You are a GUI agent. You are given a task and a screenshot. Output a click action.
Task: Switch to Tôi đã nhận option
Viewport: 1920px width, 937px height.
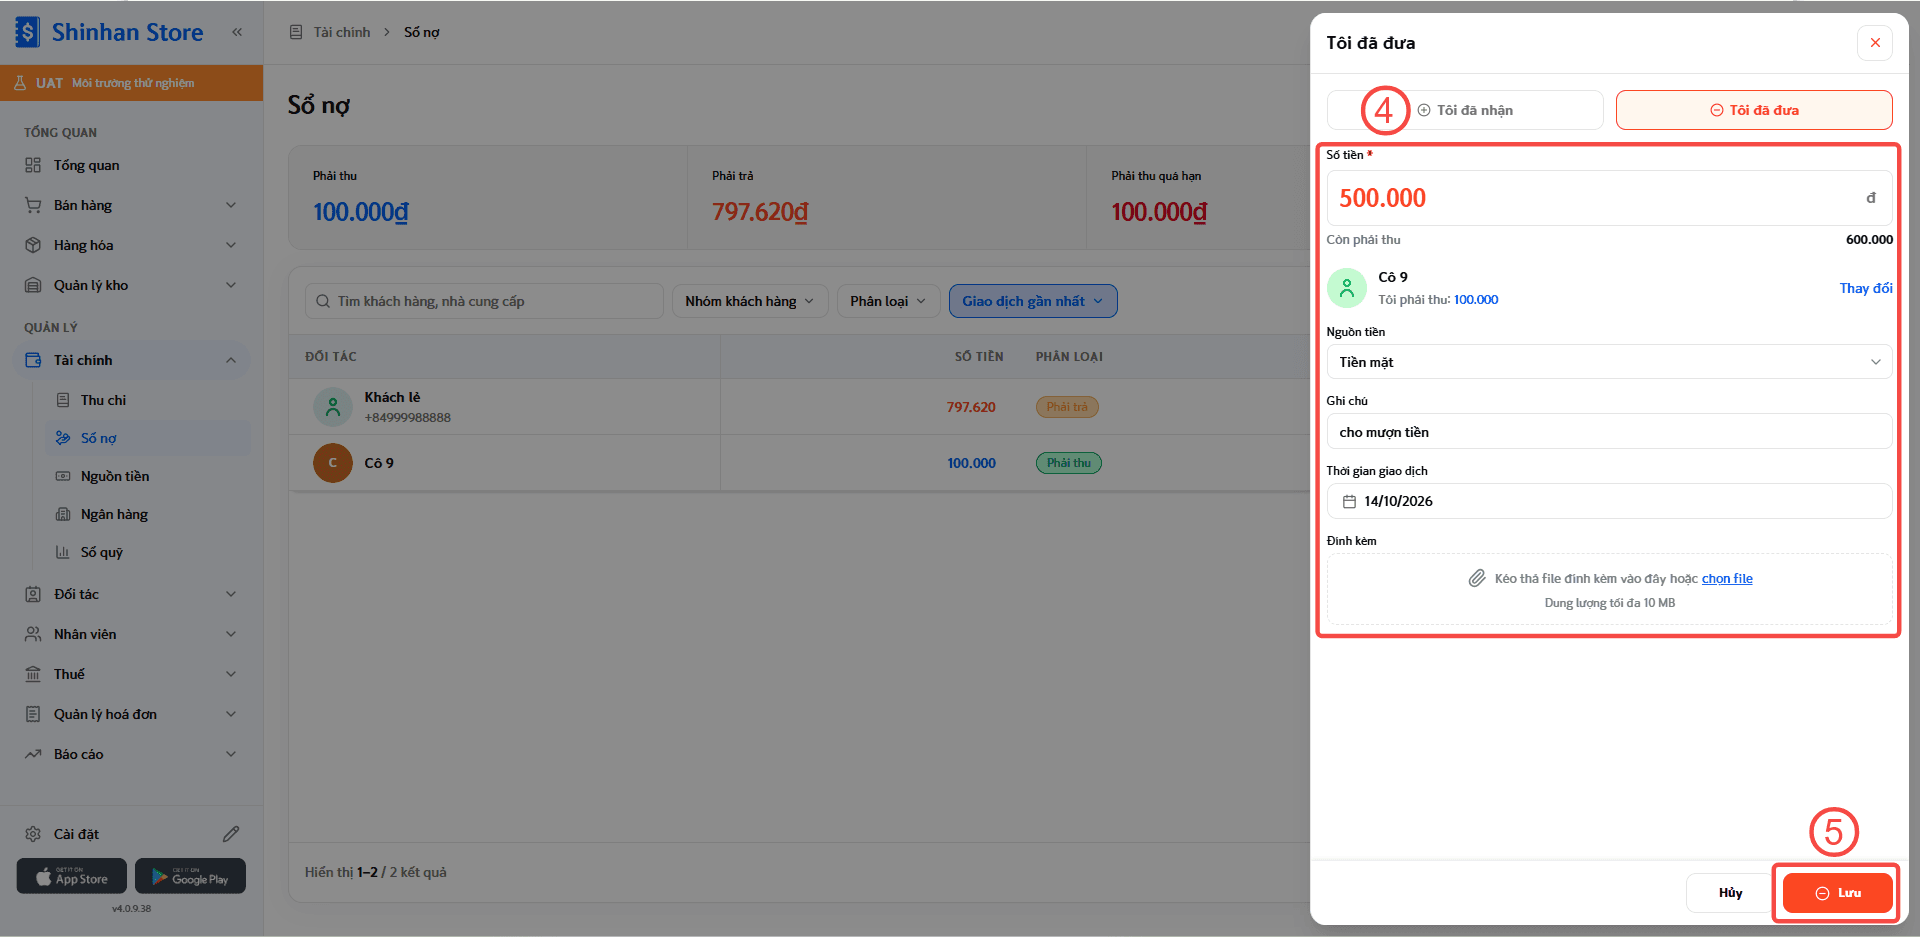1465,110
